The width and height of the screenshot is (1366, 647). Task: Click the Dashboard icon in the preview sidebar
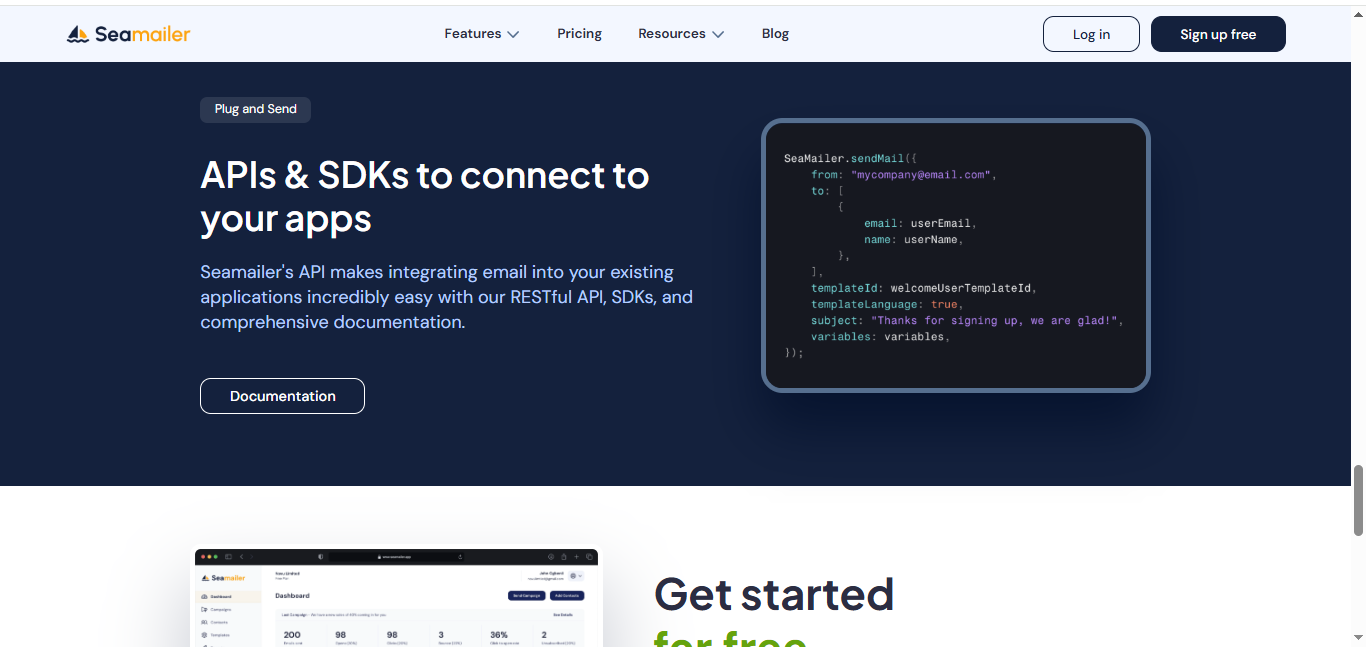coord(204,596)
